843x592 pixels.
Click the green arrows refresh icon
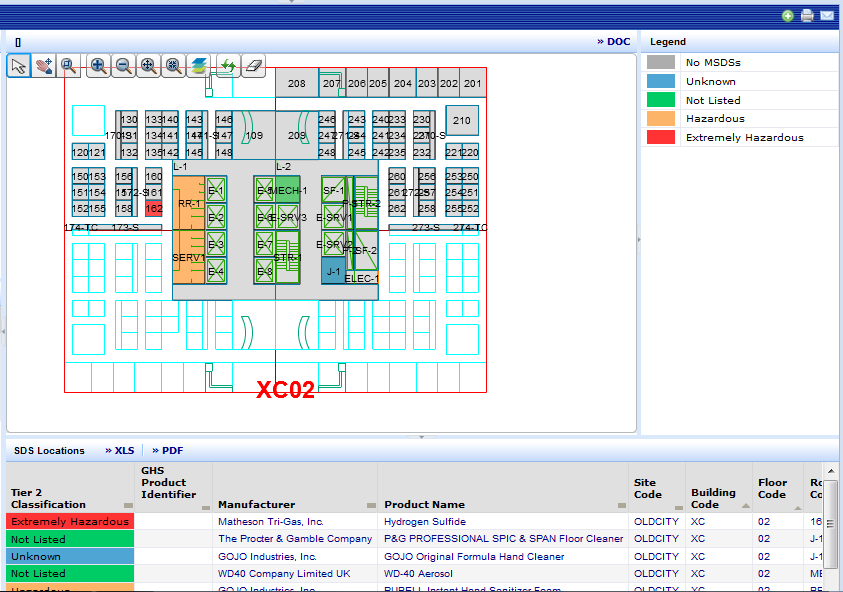[228, 66]
